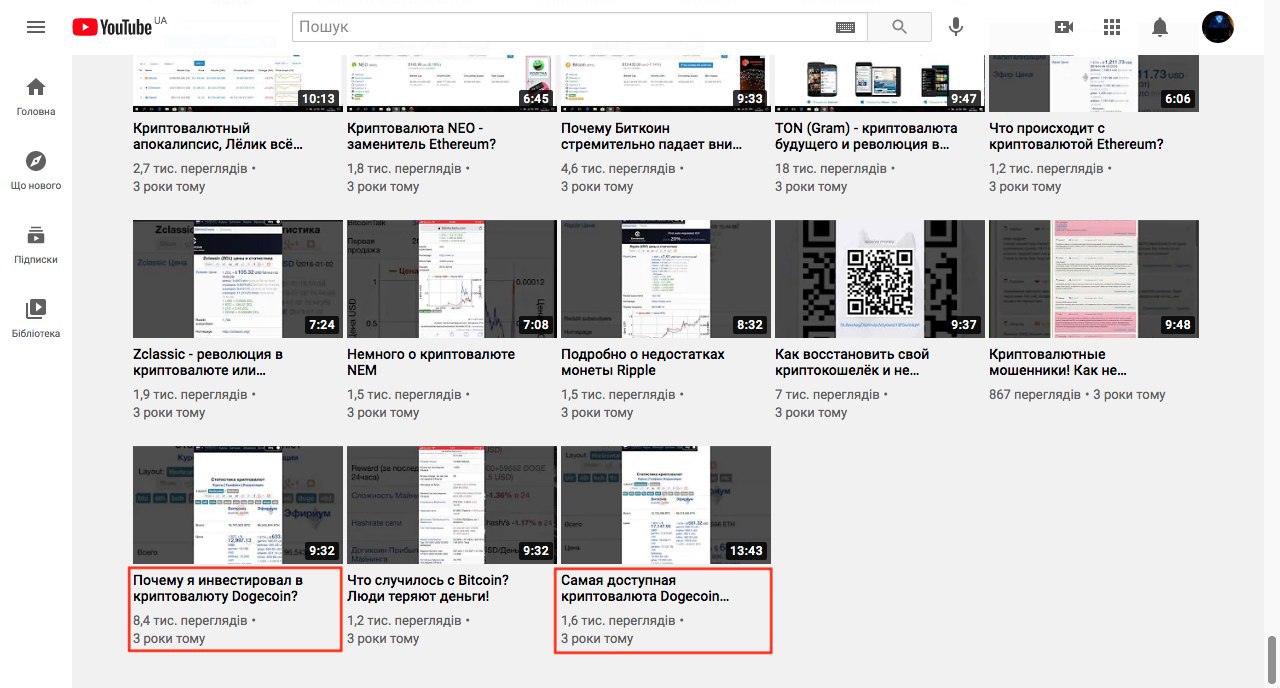Open 'Немного о криптовалюте NEM' title
This screenshot has width=1280, height=688.
coord(431,362)
